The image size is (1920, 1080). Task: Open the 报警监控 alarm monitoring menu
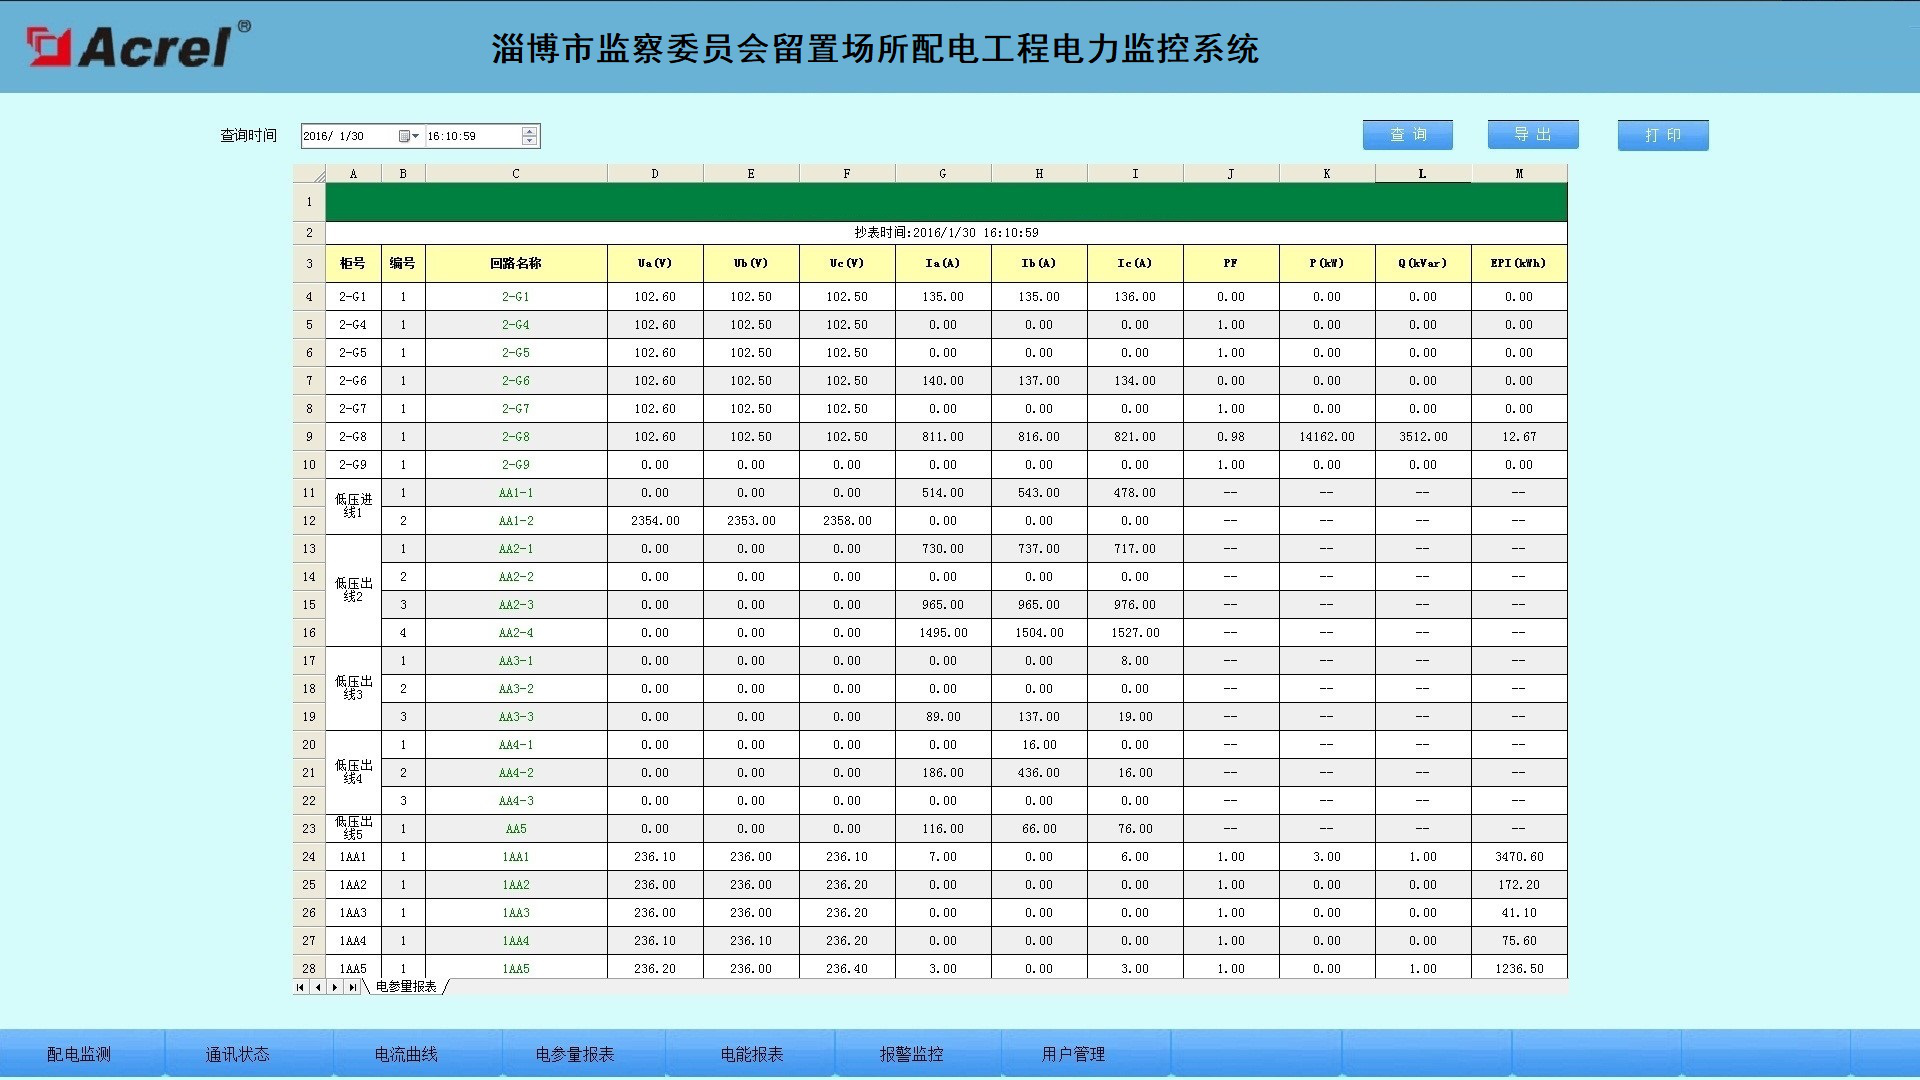(x=911, y=1054)
